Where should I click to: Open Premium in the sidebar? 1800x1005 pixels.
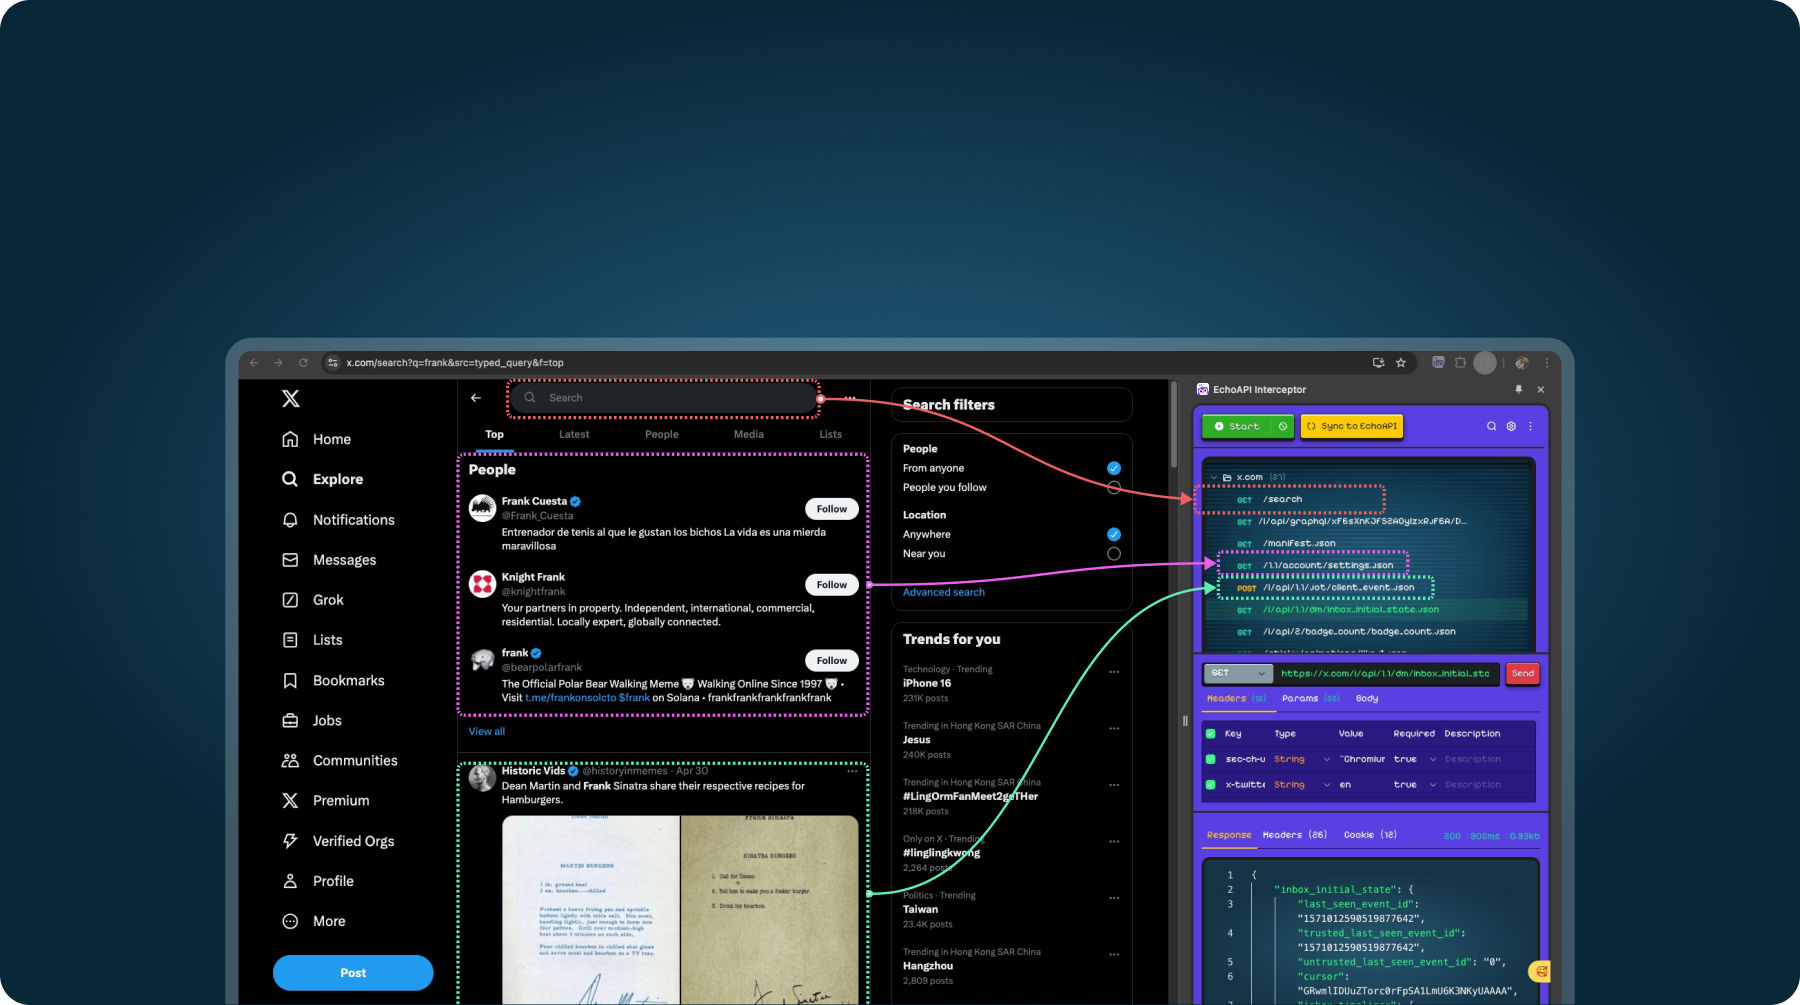326,800
